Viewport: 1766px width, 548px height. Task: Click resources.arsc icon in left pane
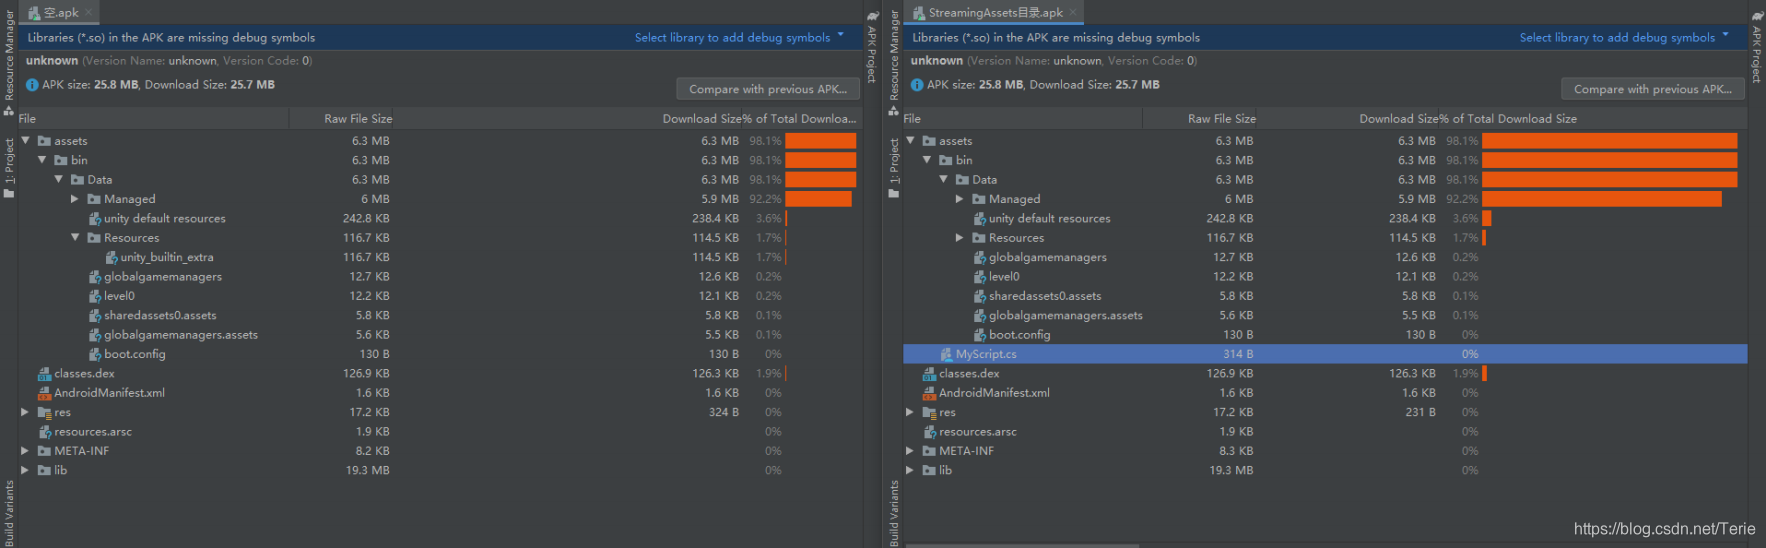tap(44, 432)
